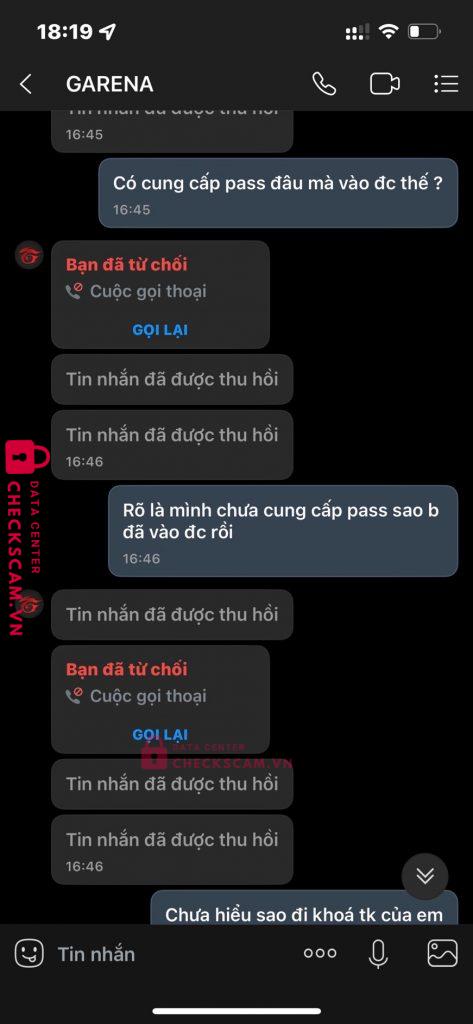The height and width of the screenshot is (1024, 473).
Task: Tap GARENA avatar beside first declined call
Action: (29, 255)
